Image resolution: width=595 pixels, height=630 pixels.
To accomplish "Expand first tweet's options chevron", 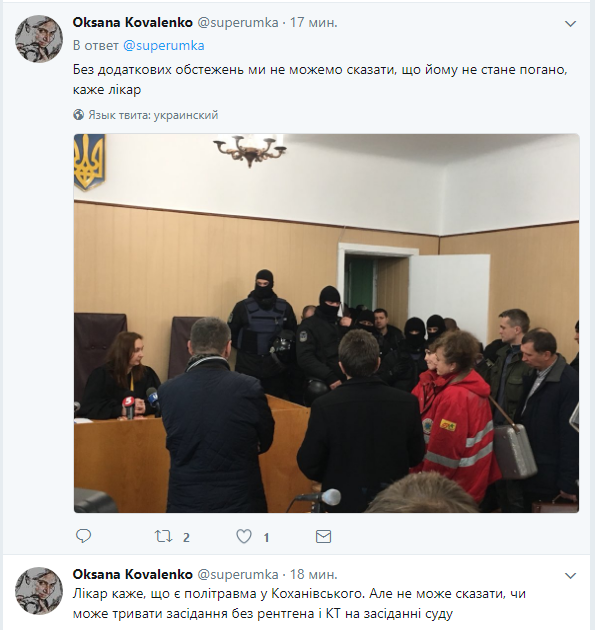I will tap(570, 24).
